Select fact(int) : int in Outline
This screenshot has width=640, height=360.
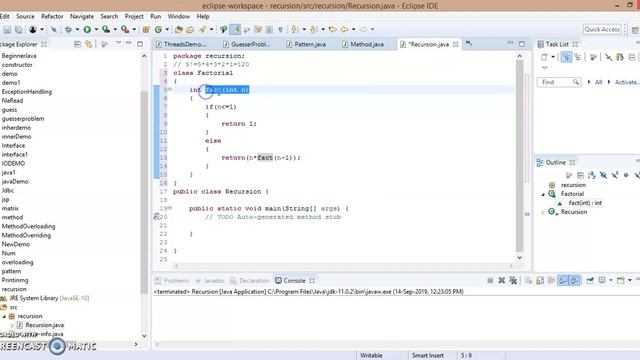[x=585, y=203]
